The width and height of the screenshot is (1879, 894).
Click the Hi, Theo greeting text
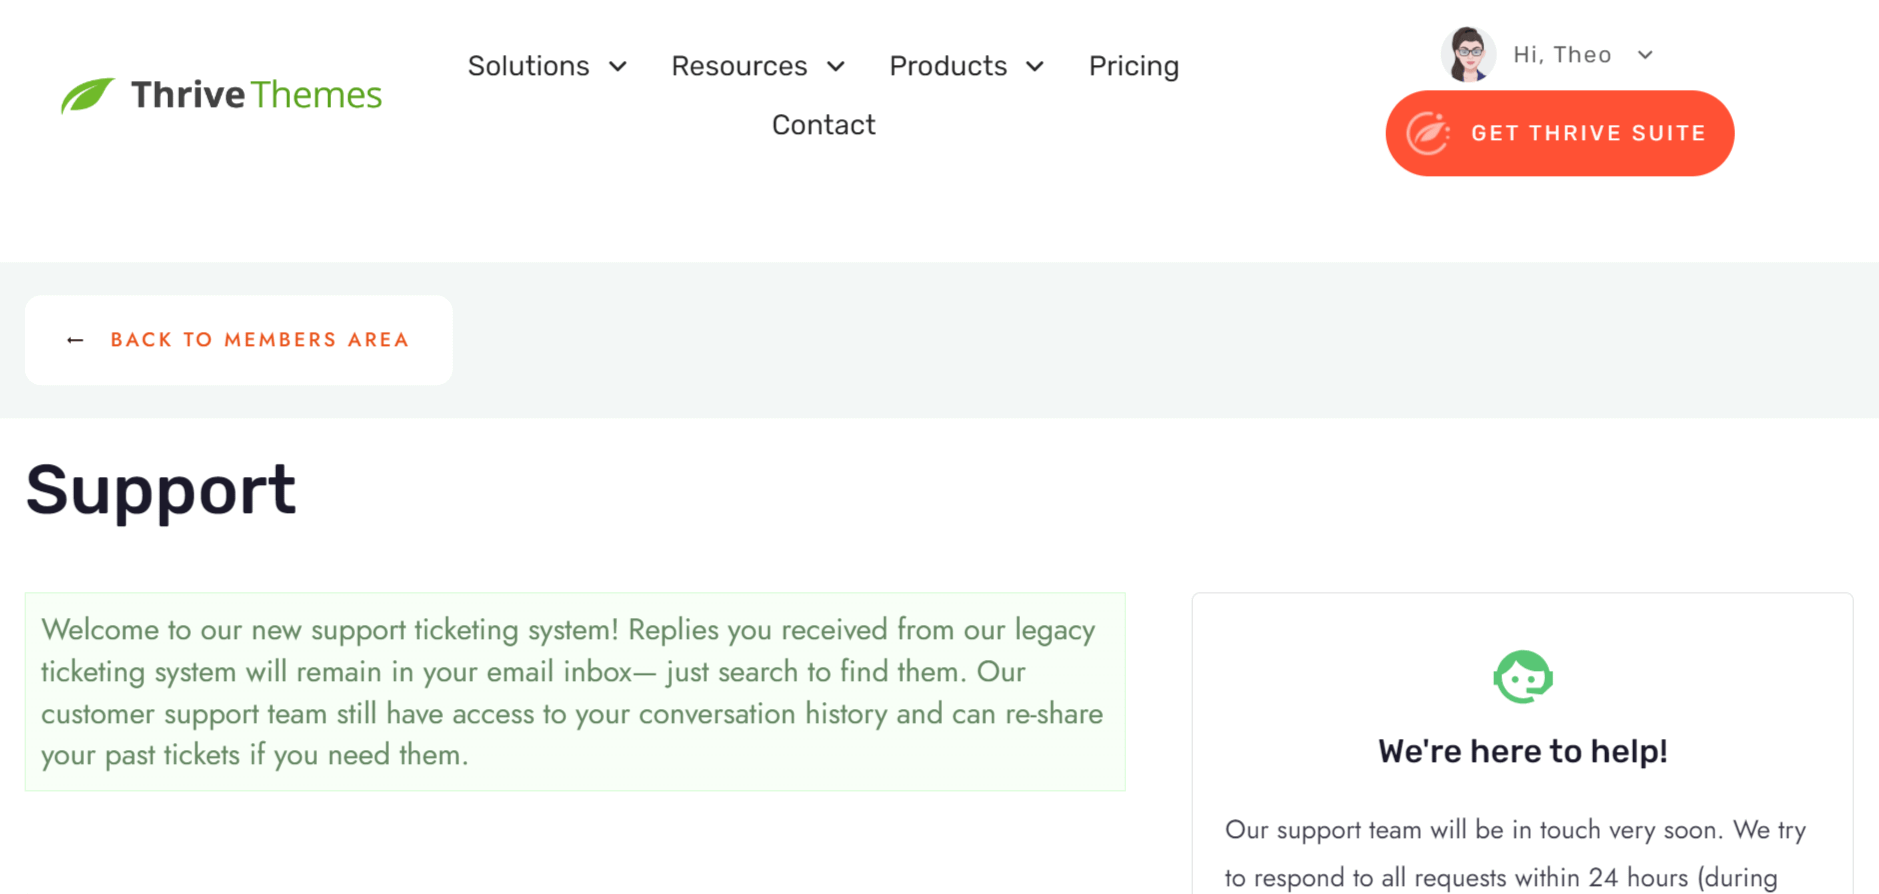(x=1562, y=55)
